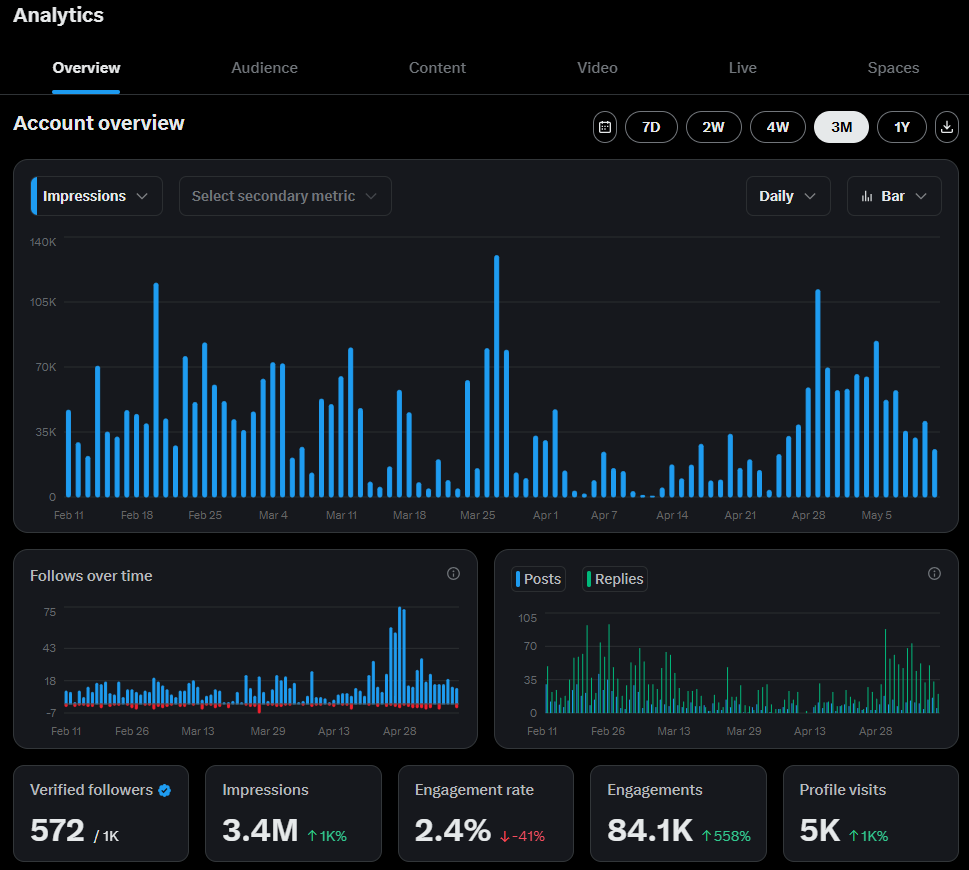Select the 4W time range
This screenshot has height=870, width=969.
tap(777, 127)
